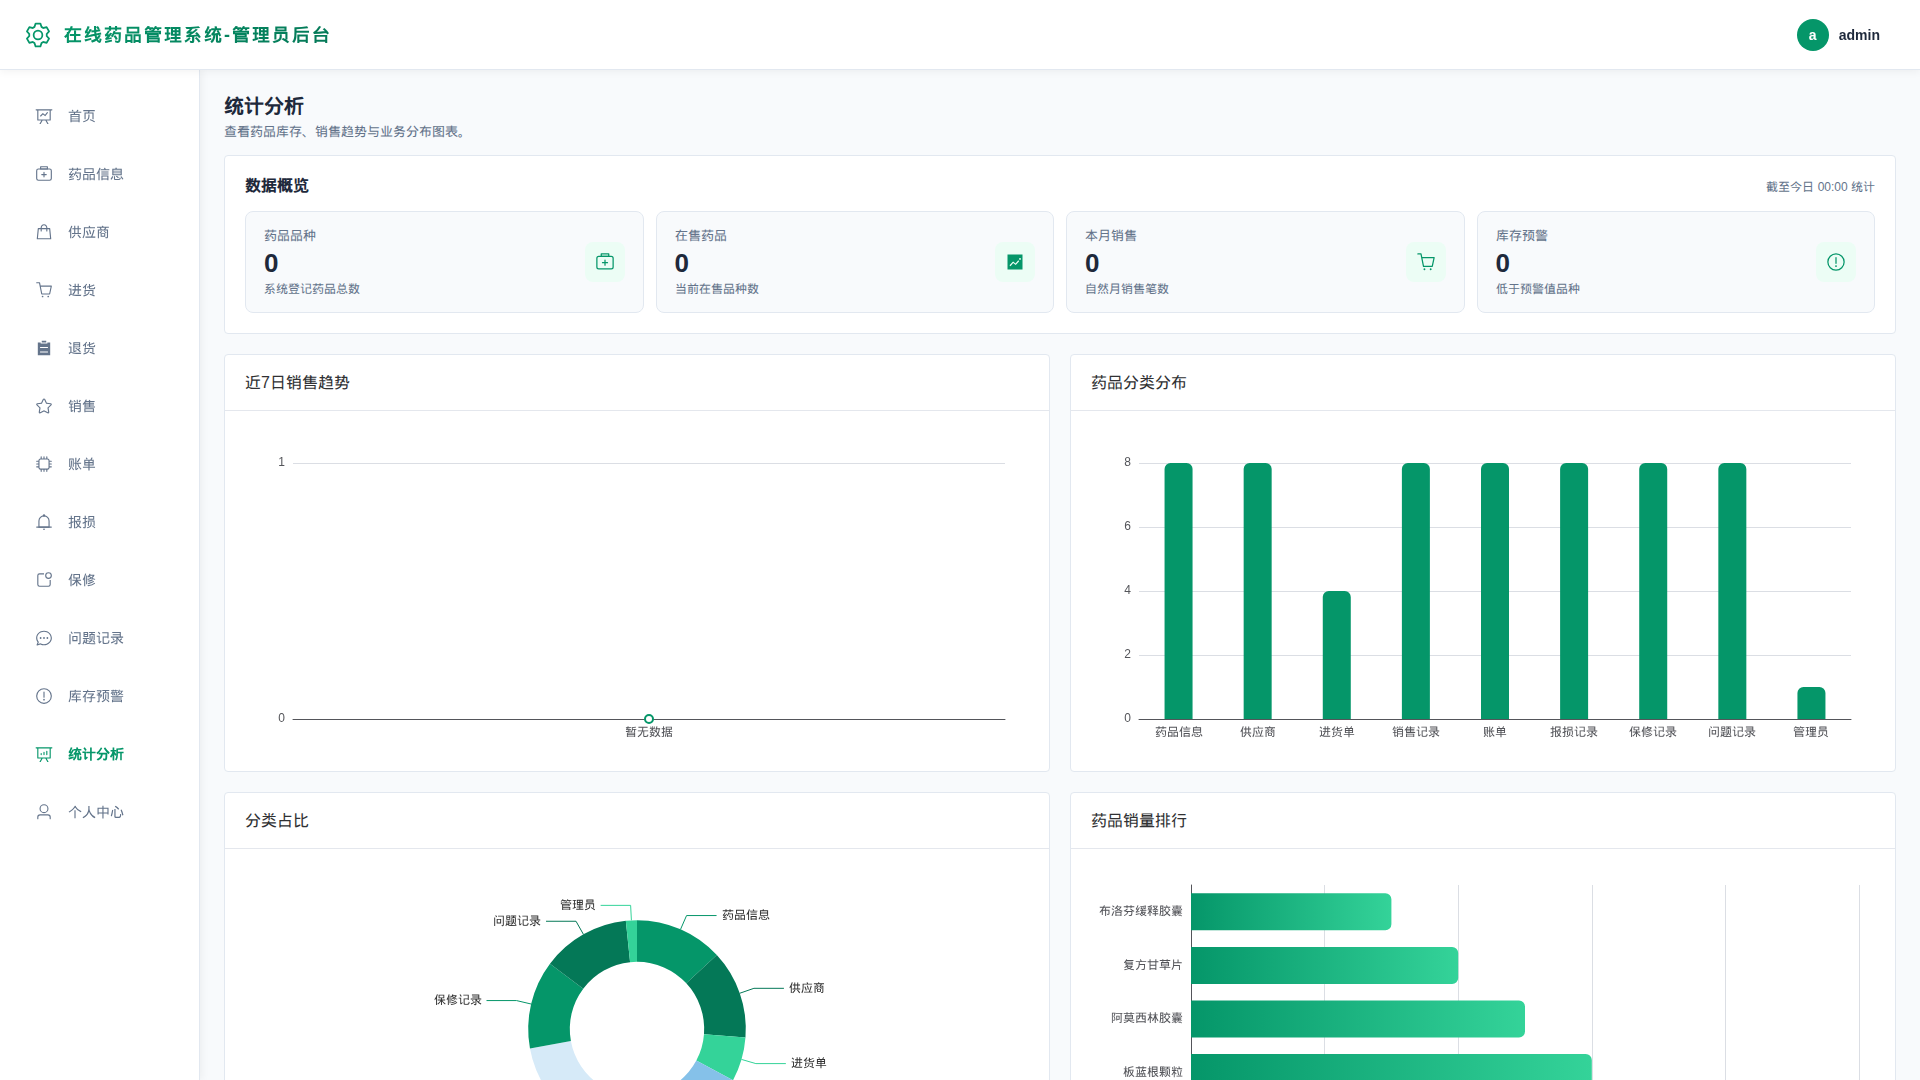Click the 首页 icon in the sidebar
This screenshot has width=1920, height=1080.
(44, 116)
